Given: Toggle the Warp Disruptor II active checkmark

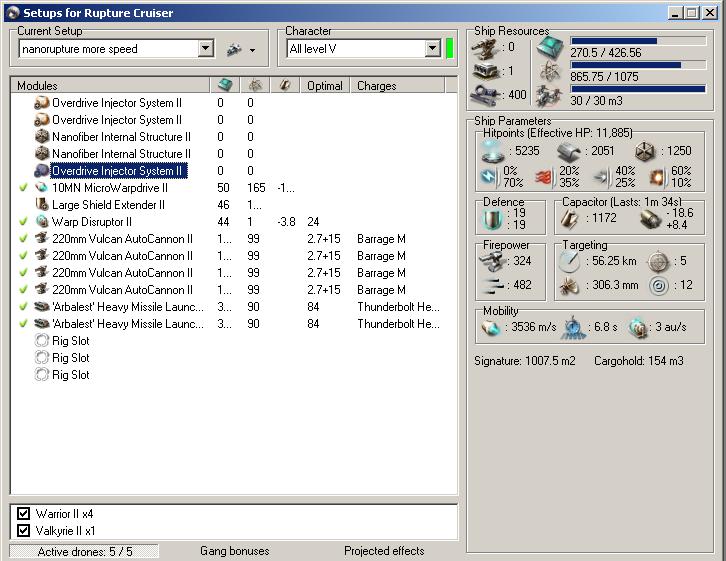Looking at the screenshot, I should (x=23, y=222).
